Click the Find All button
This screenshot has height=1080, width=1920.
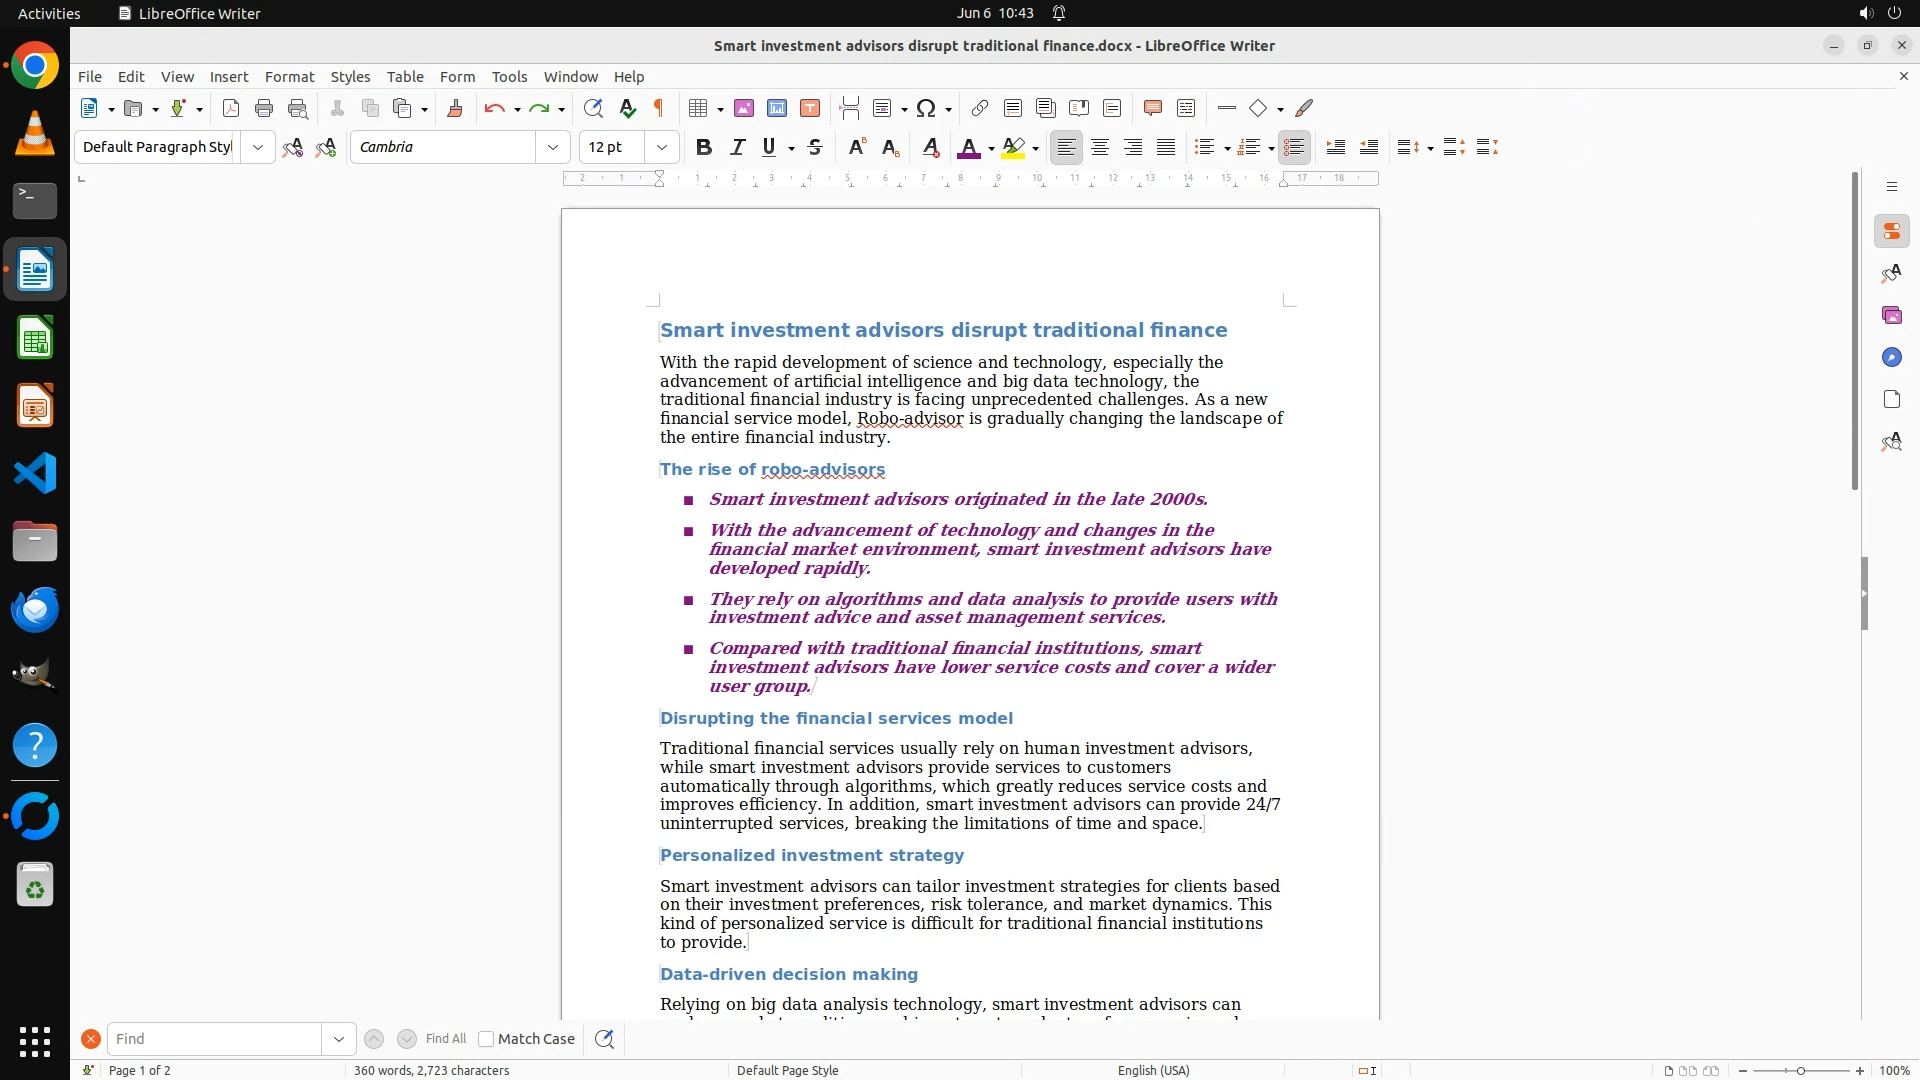[x=446, y=1039]
